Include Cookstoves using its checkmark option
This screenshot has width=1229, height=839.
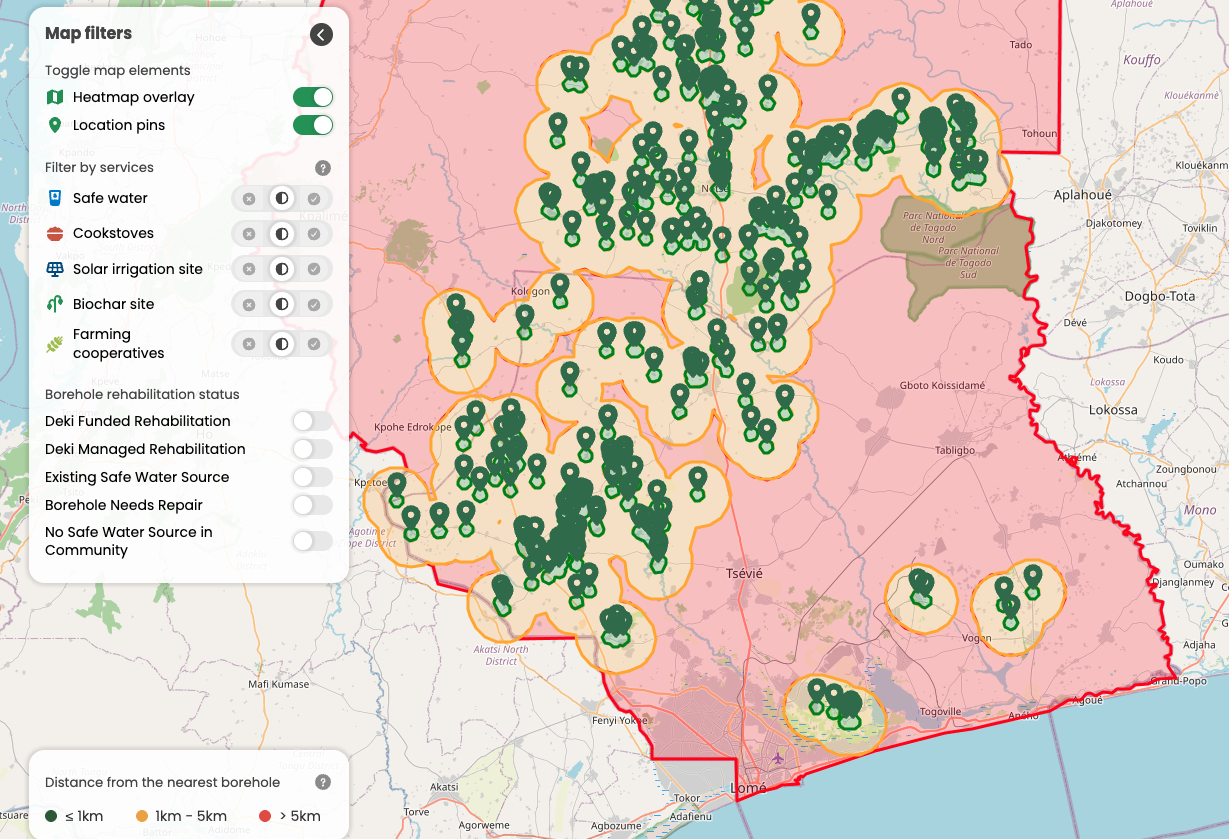(x=314, y=234)
